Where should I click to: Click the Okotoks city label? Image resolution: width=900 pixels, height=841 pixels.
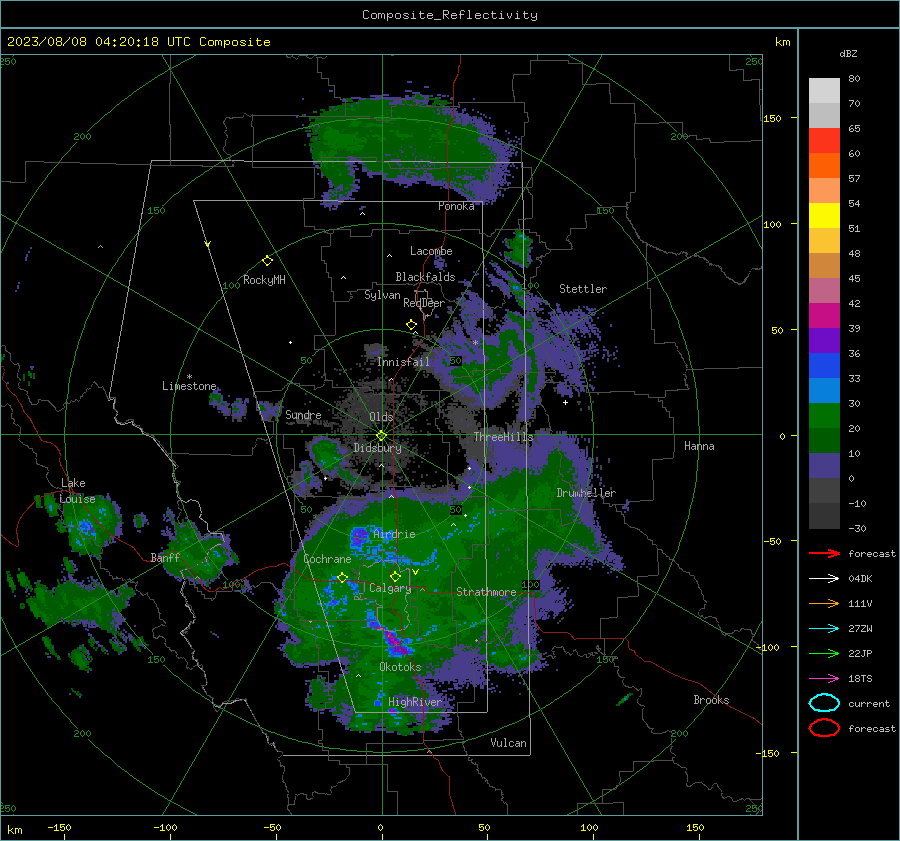[400, 667]
